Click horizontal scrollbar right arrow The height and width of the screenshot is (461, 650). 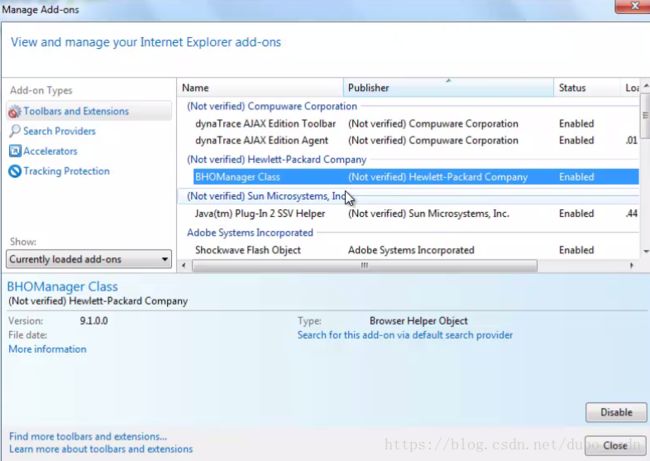point(632,265)
